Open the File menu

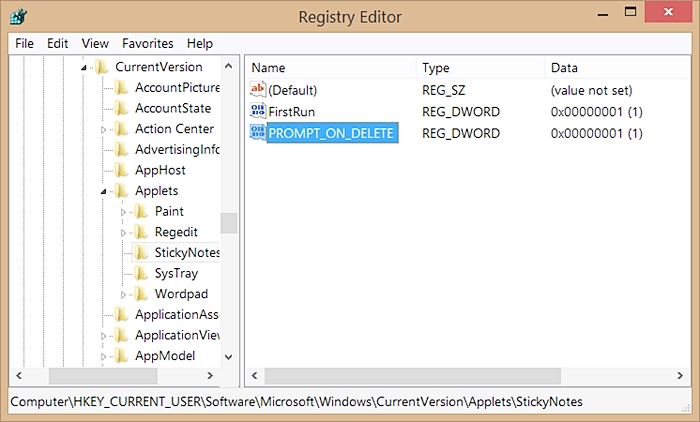pyautogui.click(x=24, y=43)
